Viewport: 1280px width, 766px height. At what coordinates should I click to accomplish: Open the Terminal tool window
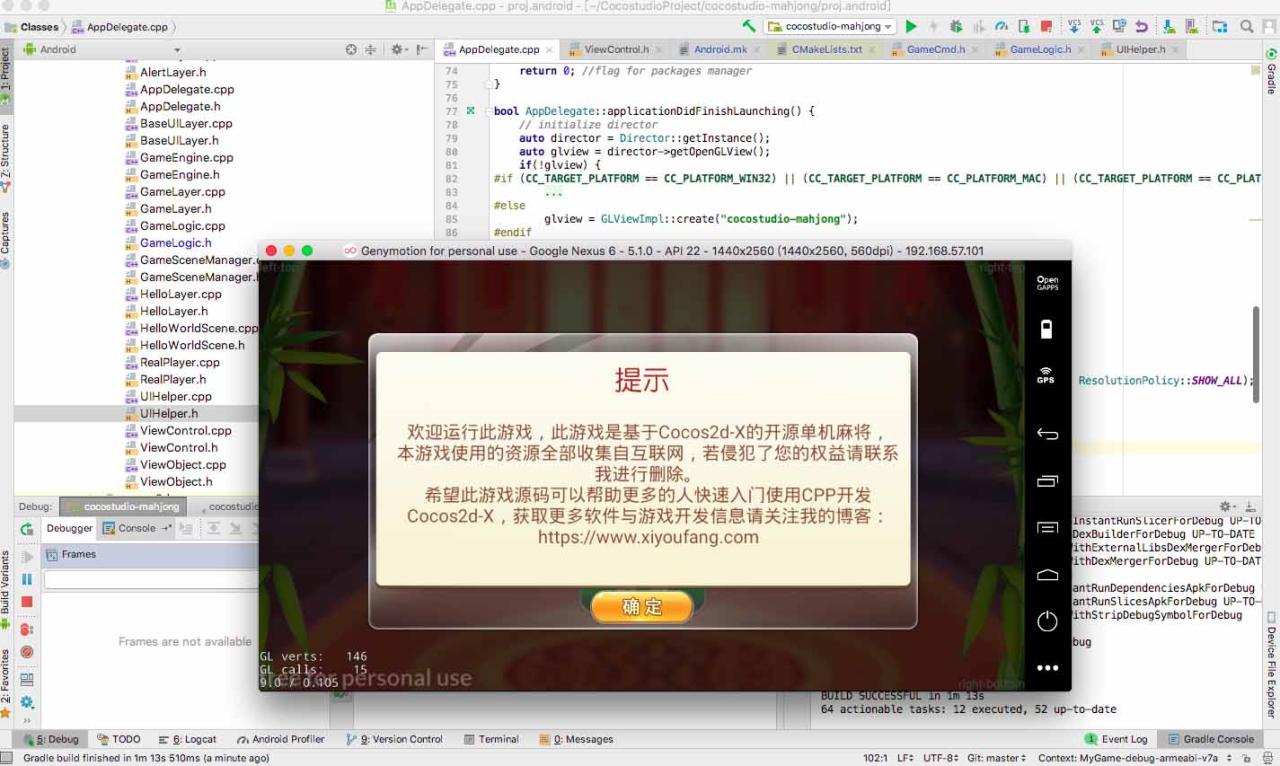(x=490, y=739)
